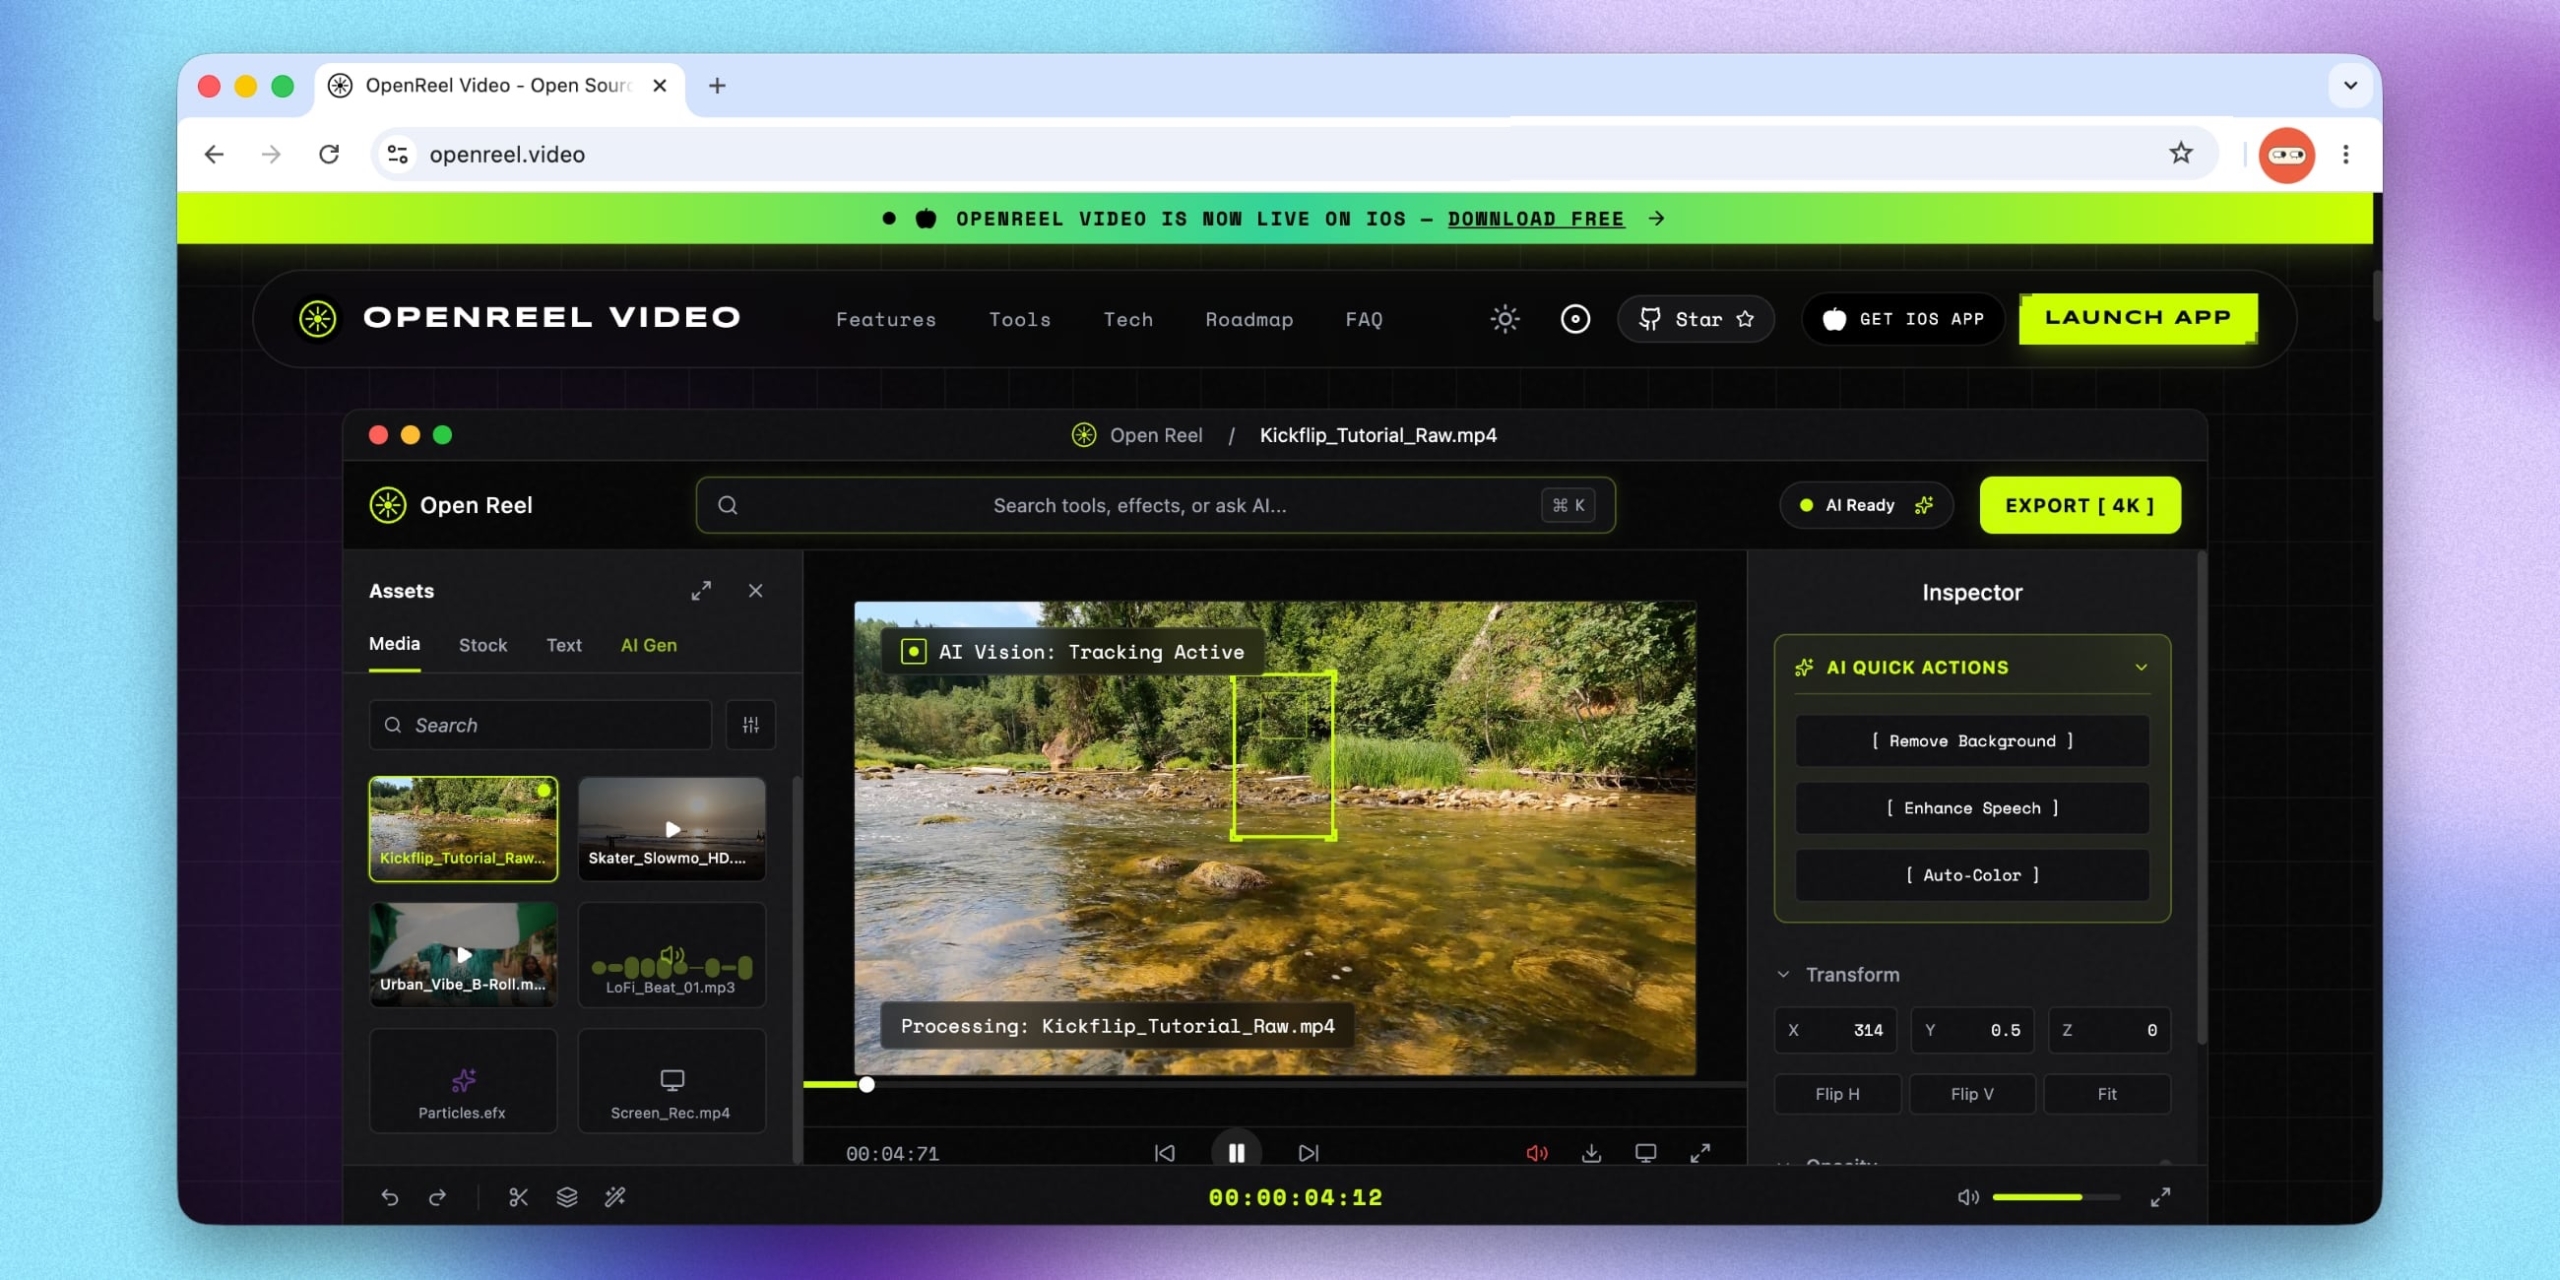Screen dimensions: 2560x1280
Task: Expand the Assets panel
Action: coord(701,591)
